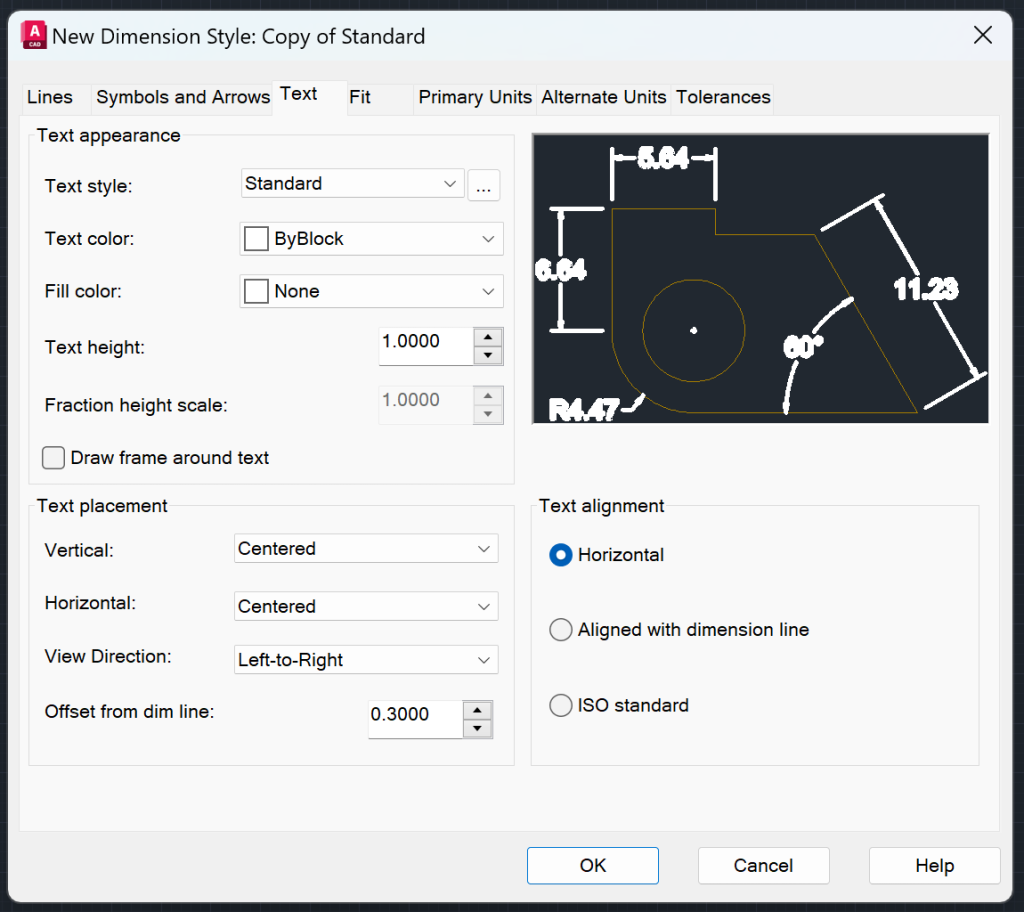Open the Tolerances tab
The image size is (1024, 912).
click(722, 97)
